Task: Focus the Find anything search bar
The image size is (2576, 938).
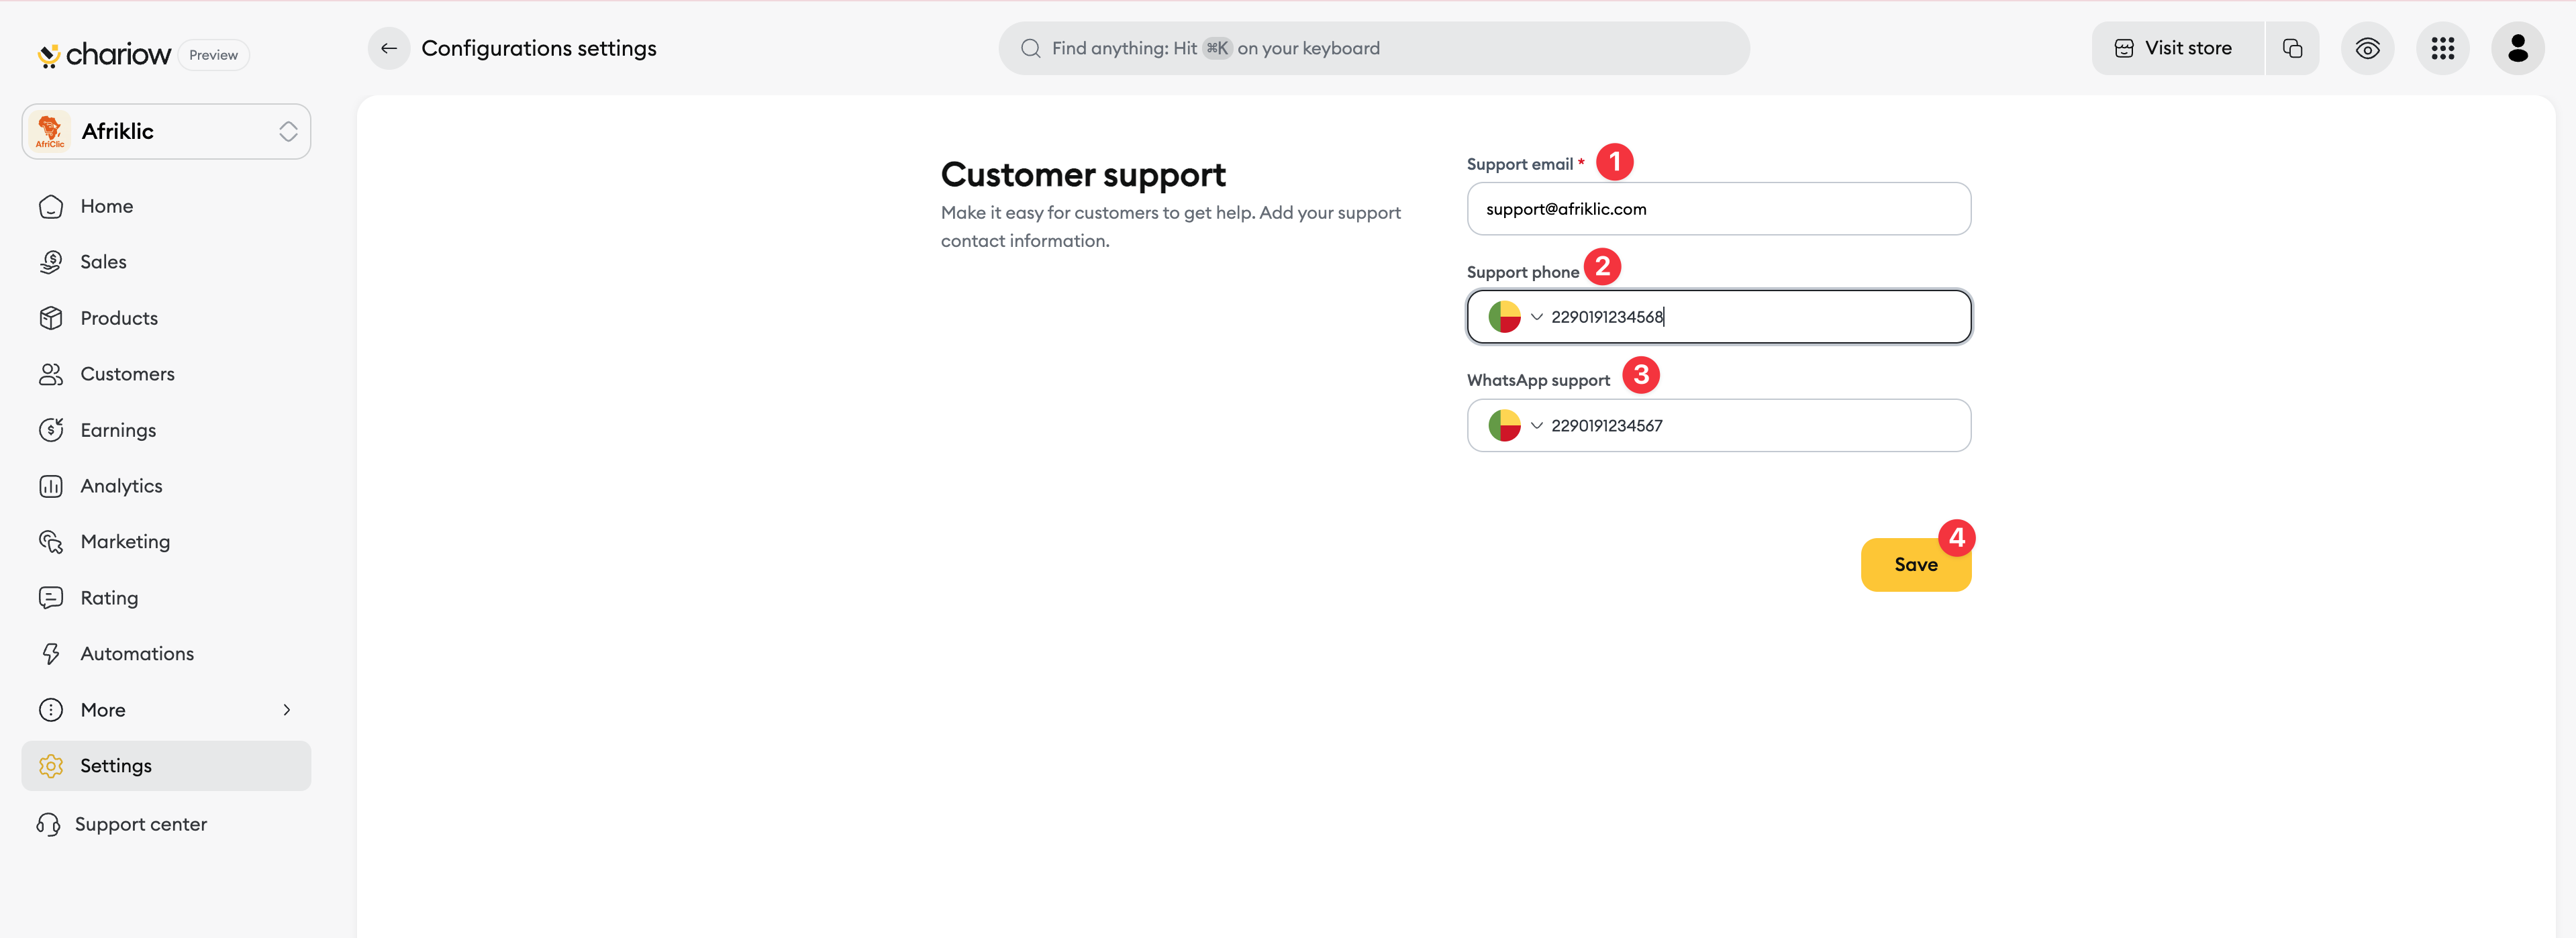Action: 1373,48
